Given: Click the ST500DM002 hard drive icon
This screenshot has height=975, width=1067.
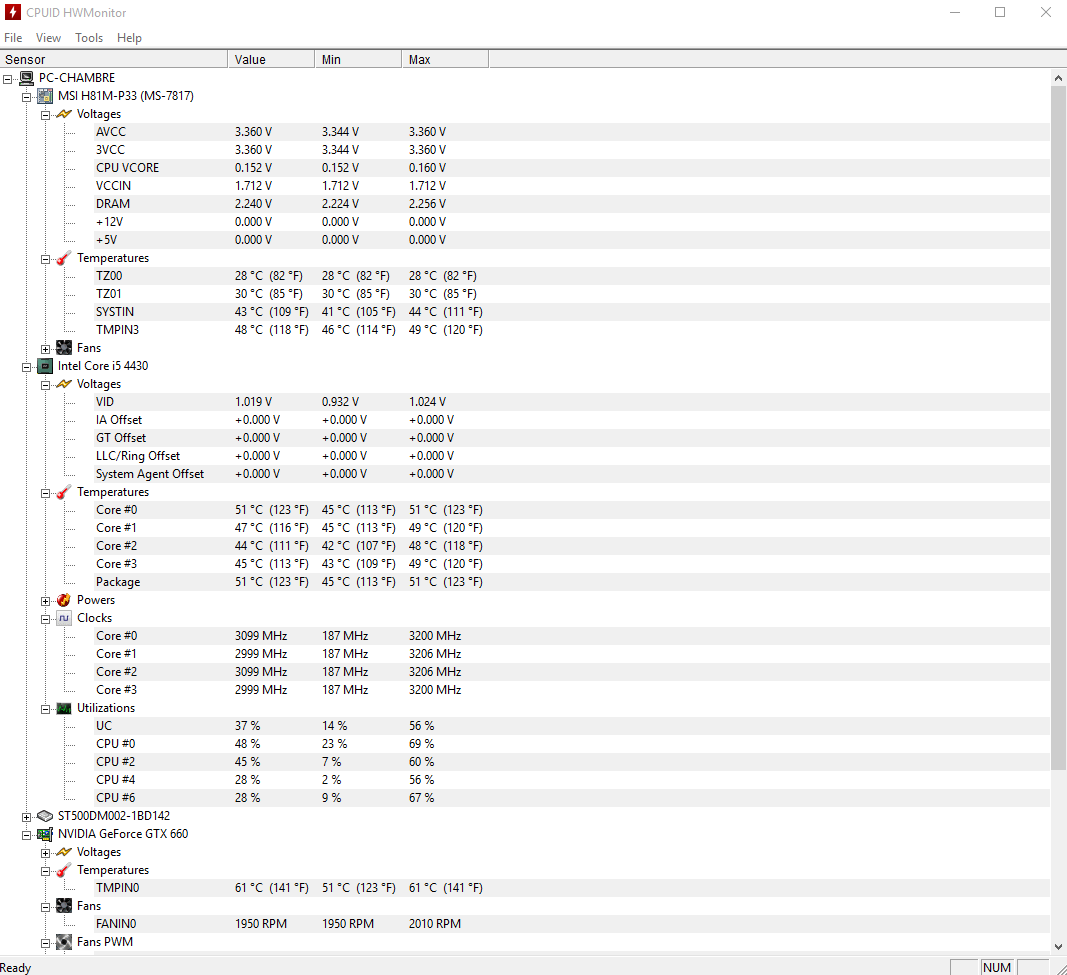Looking at the screenshot, I should tap(45, 816).
